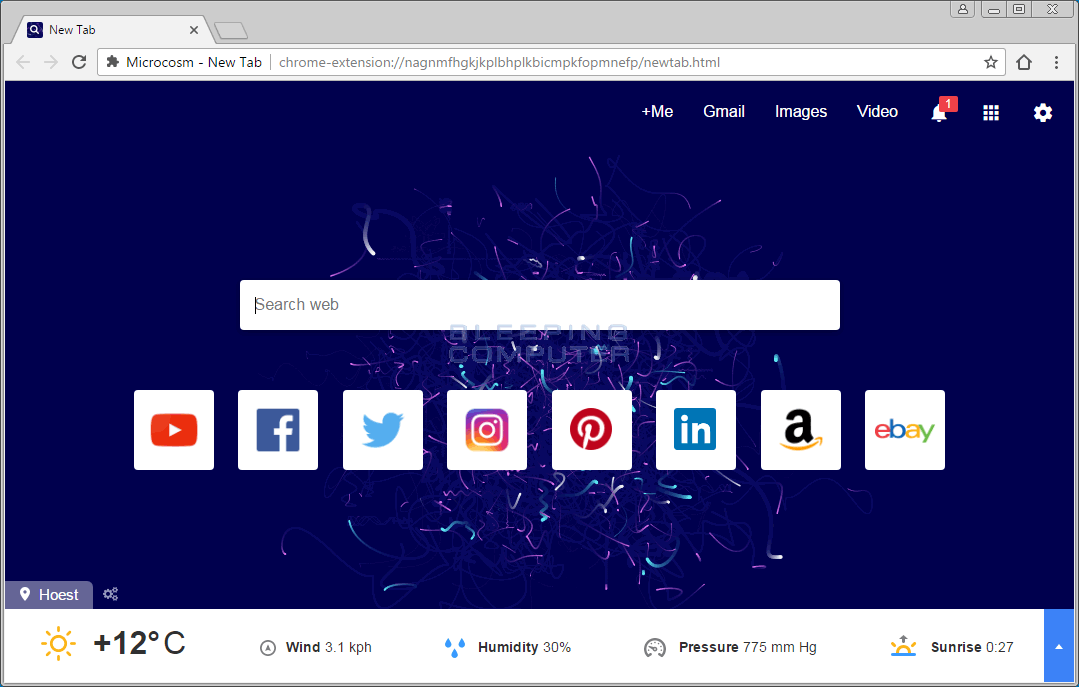This screenshot has height=687, width=1079.
Task: Click the Sunrise 0:27 text
Action: (972, 647)
